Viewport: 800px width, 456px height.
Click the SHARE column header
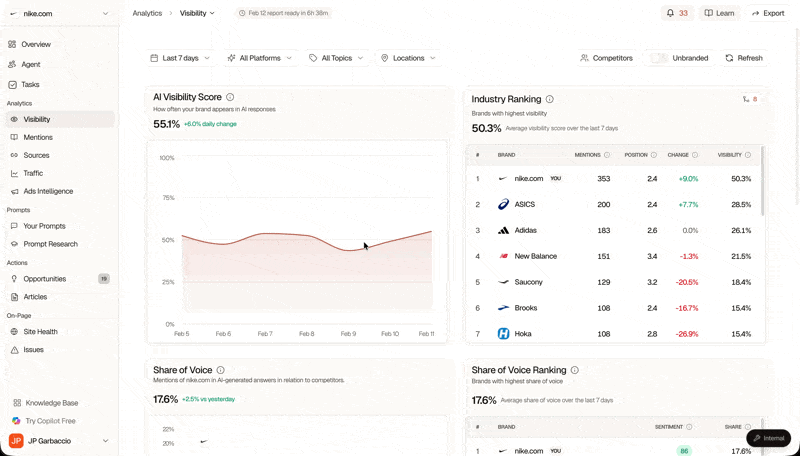pyautogui.click(x=733, y=427)
